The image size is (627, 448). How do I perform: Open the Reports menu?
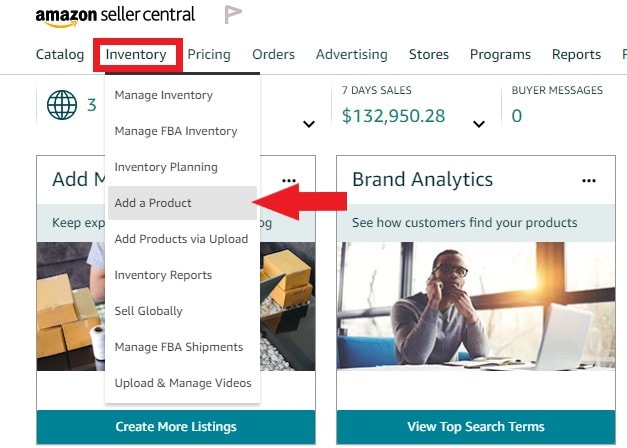pos(576,54)
